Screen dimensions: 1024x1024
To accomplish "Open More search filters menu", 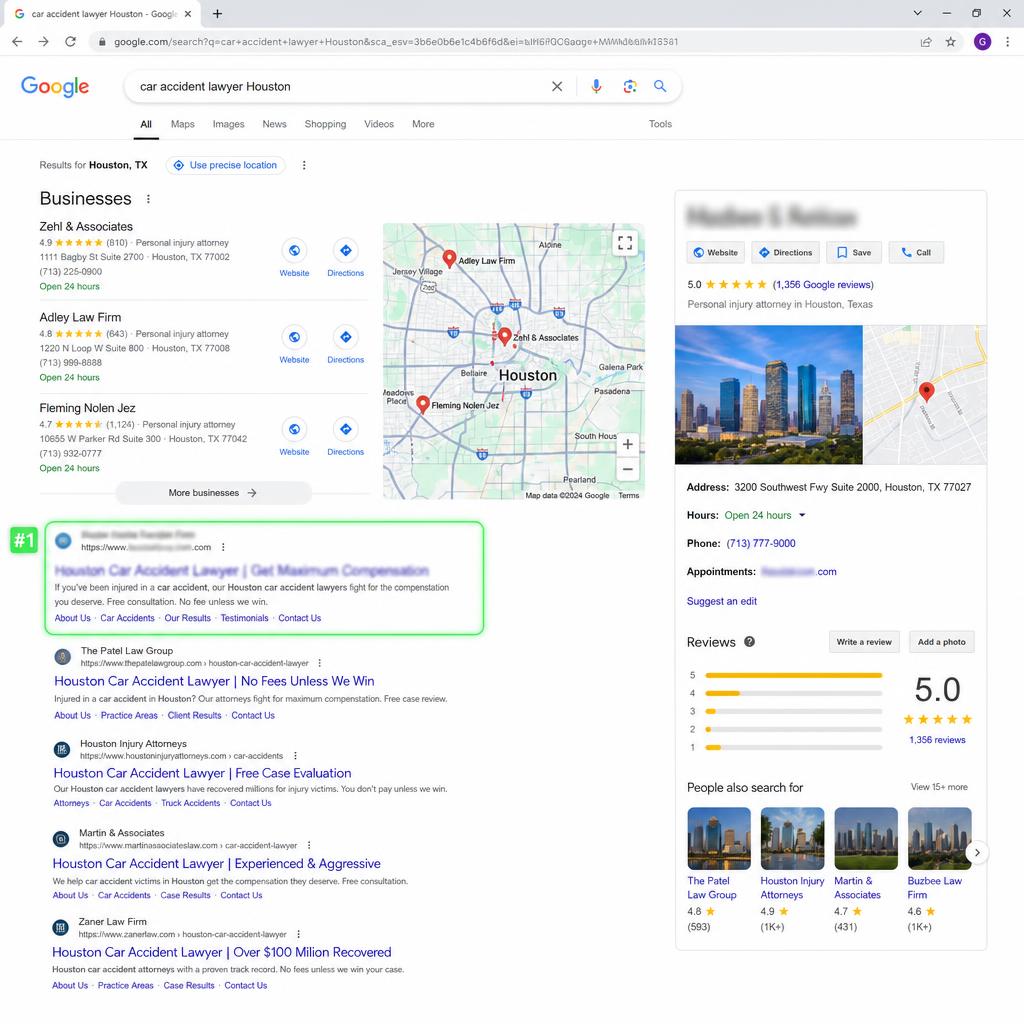I will tap(423, 124).
